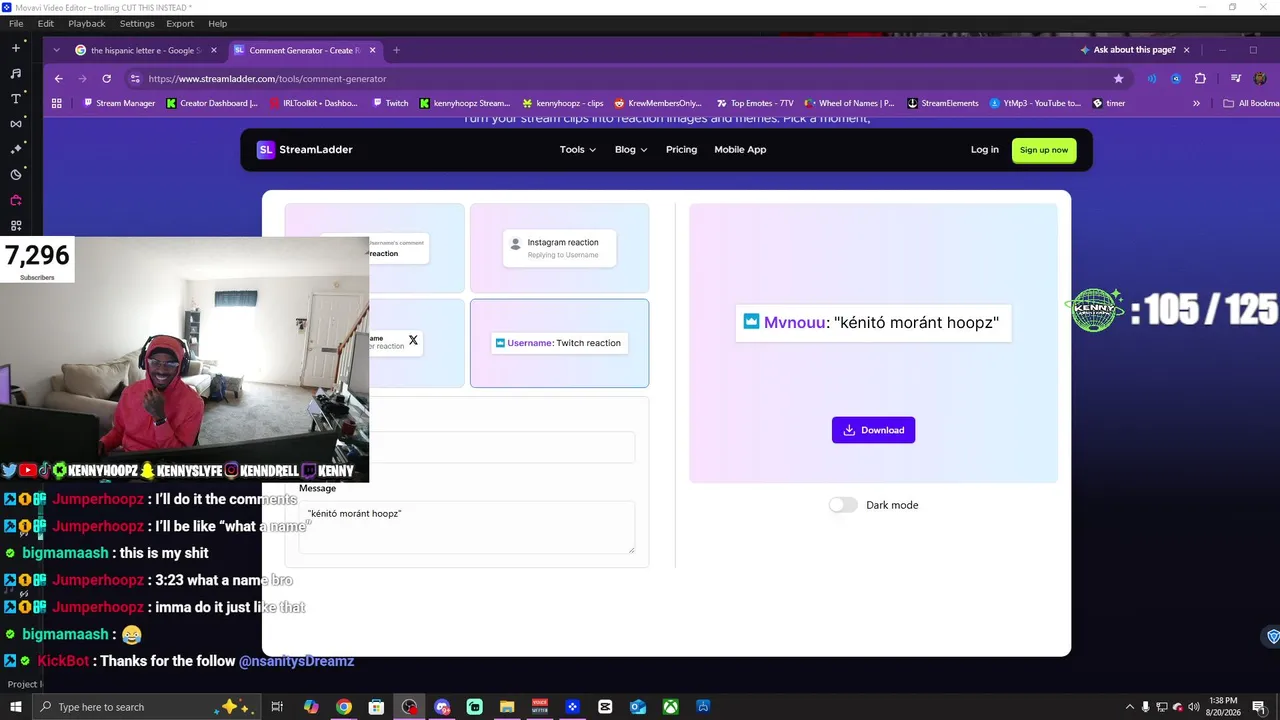The width and height of the screenshot is (1280, 720).
Task: Open the Chrome apps grid in bookmarks bar
Action: coord(57,103)
